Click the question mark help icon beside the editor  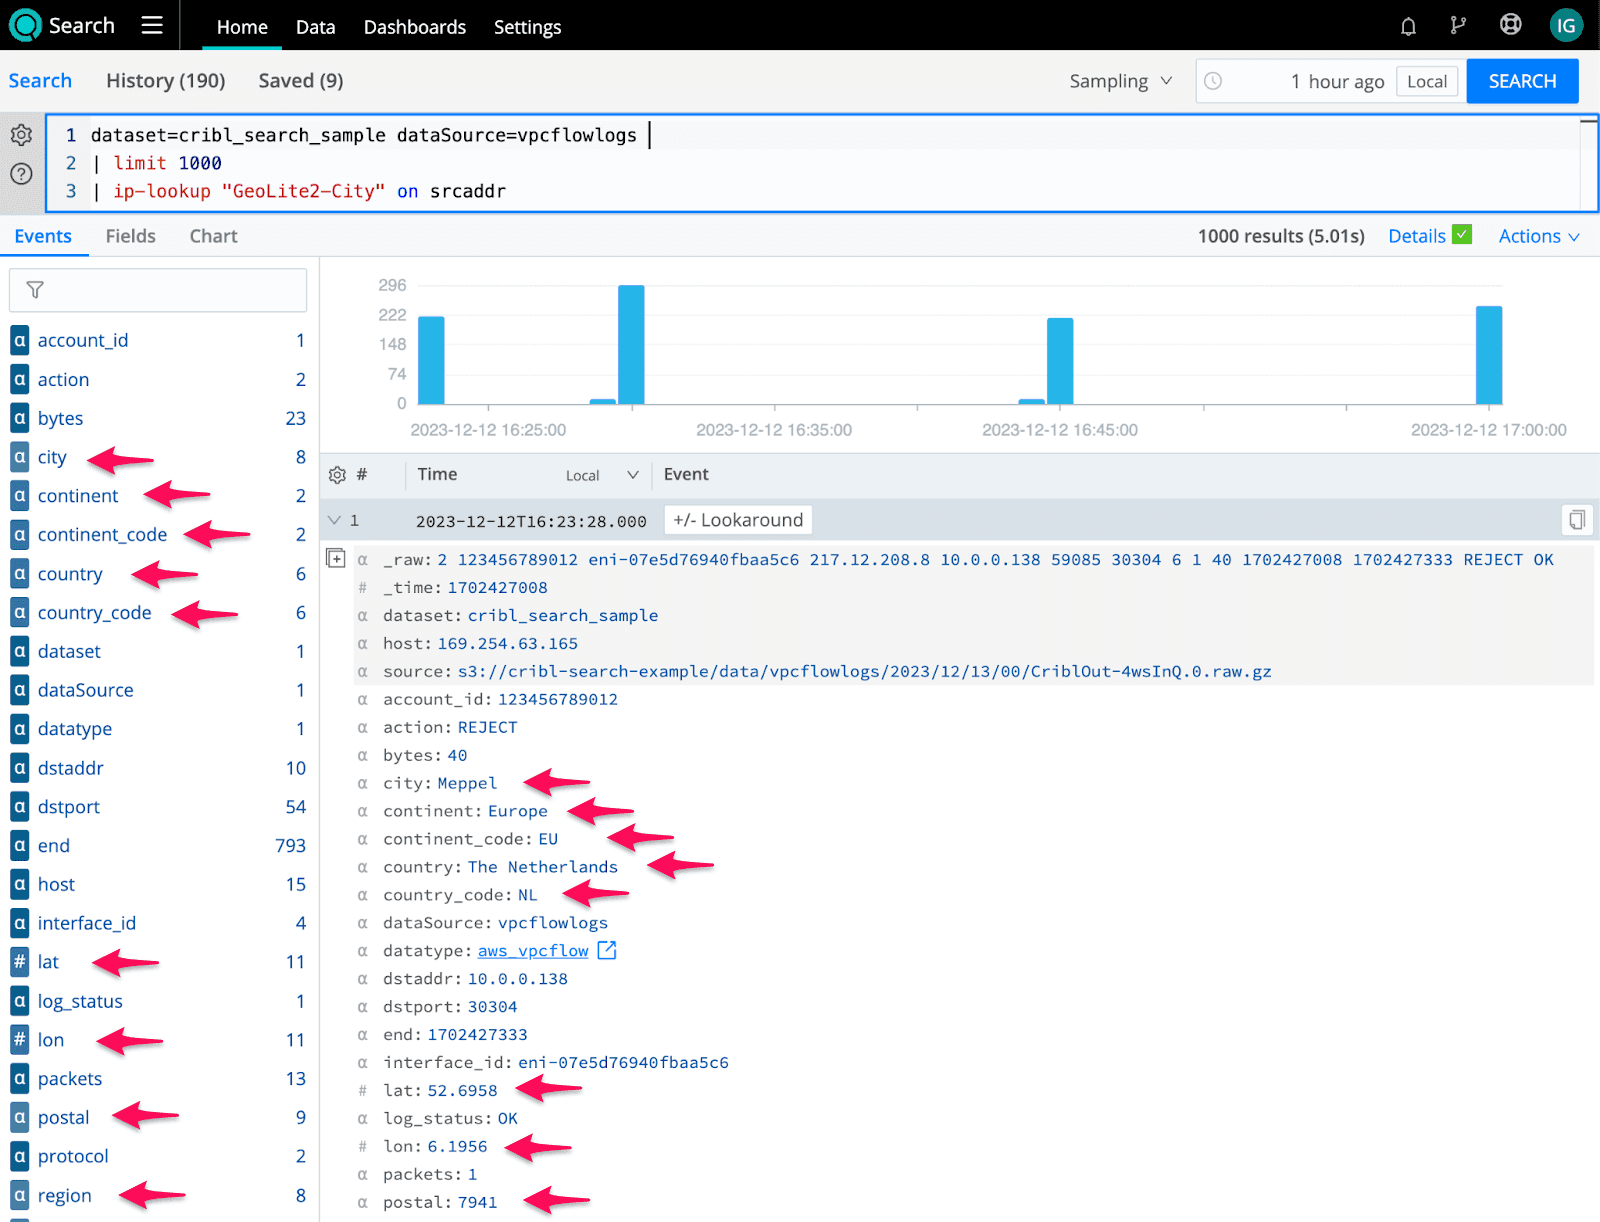coord(21,174)
